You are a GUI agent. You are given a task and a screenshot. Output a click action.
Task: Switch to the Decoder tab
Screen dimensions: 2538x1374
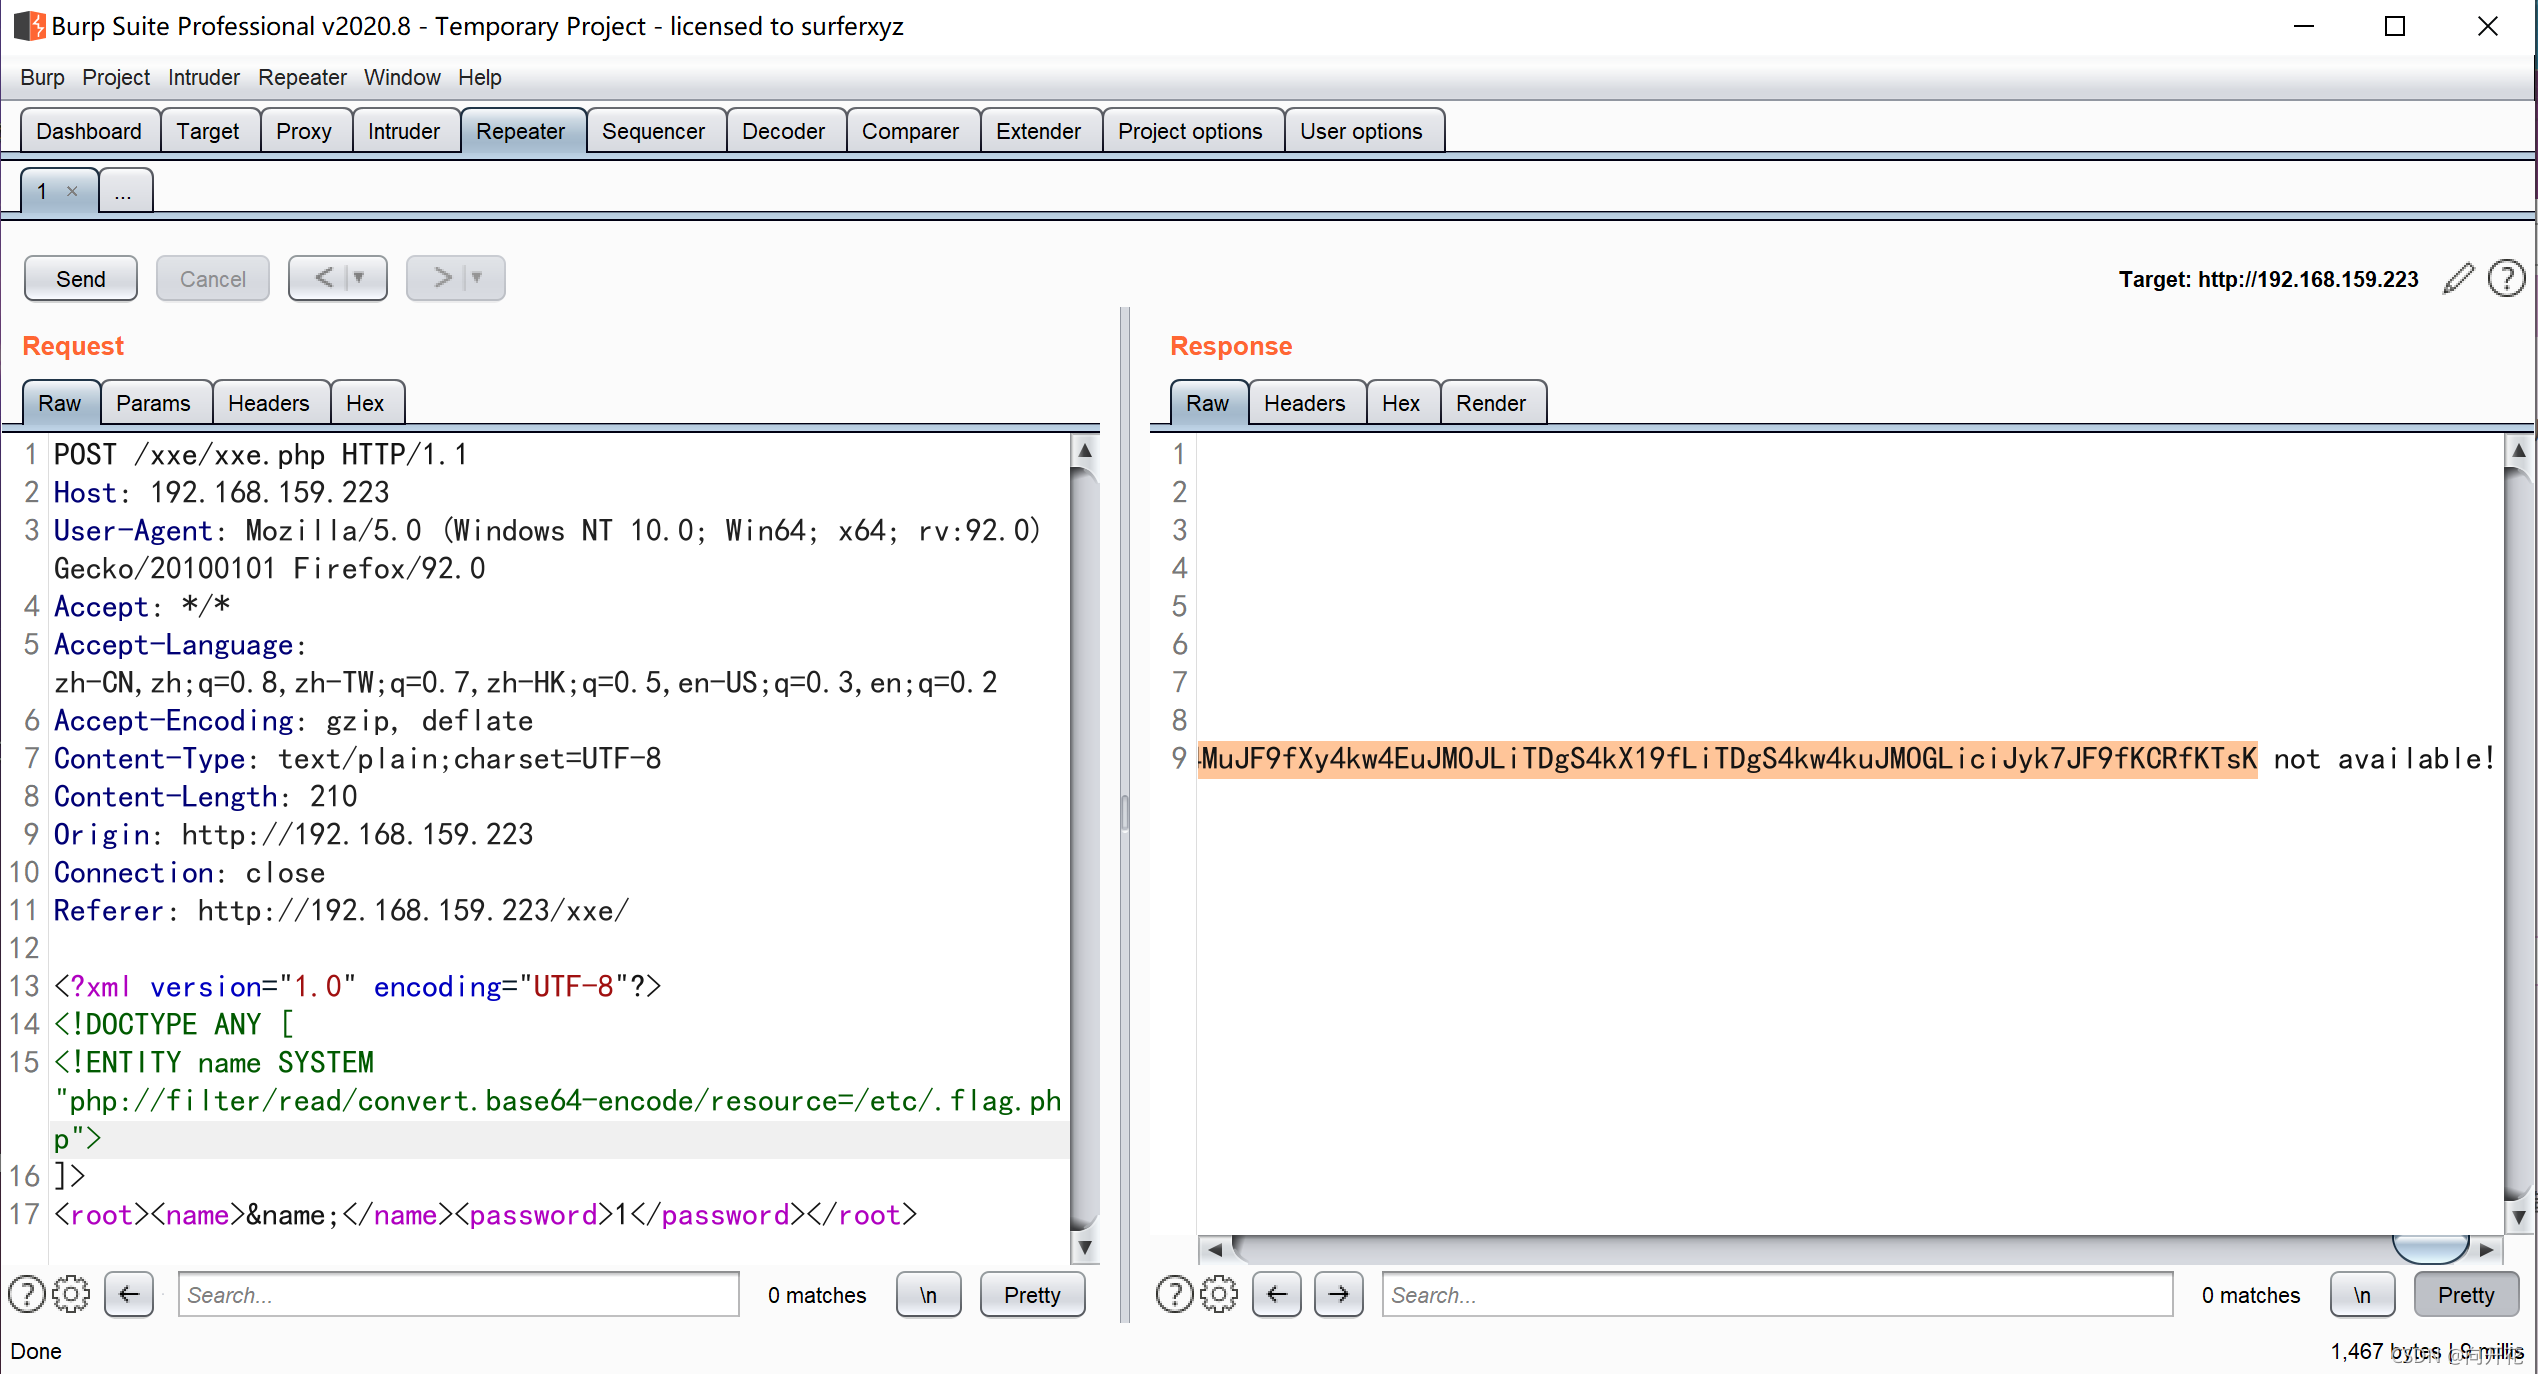(x=783, y=131)
